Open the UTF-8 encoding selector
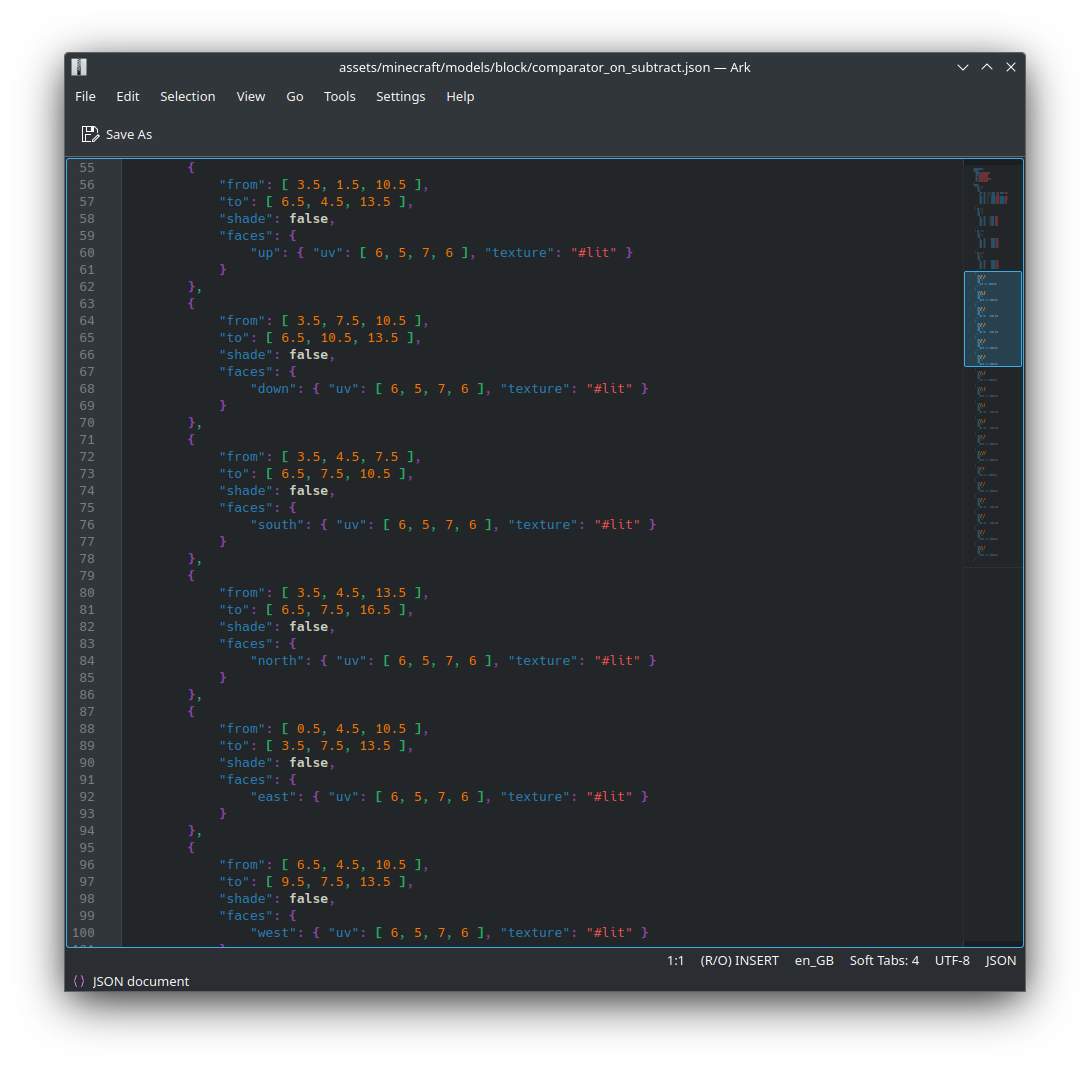 pos(952,960)
